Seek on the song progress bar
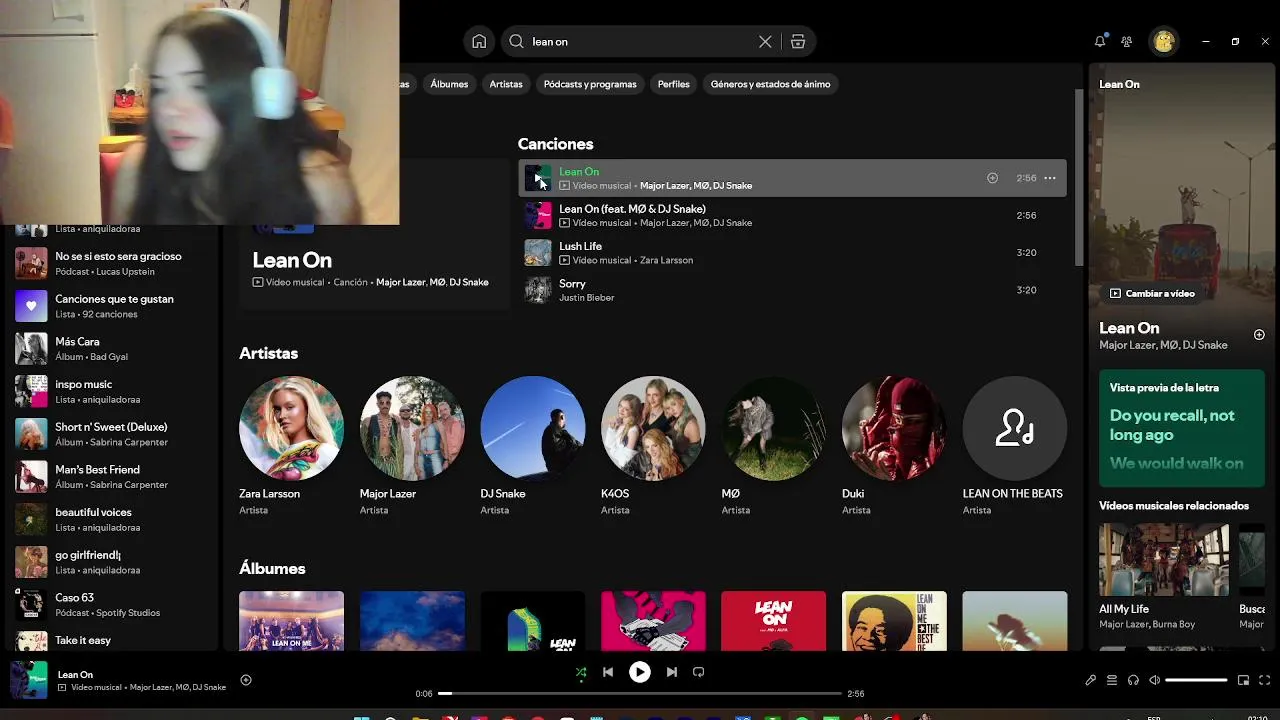This screenshot has width=1280, height=720. pyautogui.click(x=640, y=693)
